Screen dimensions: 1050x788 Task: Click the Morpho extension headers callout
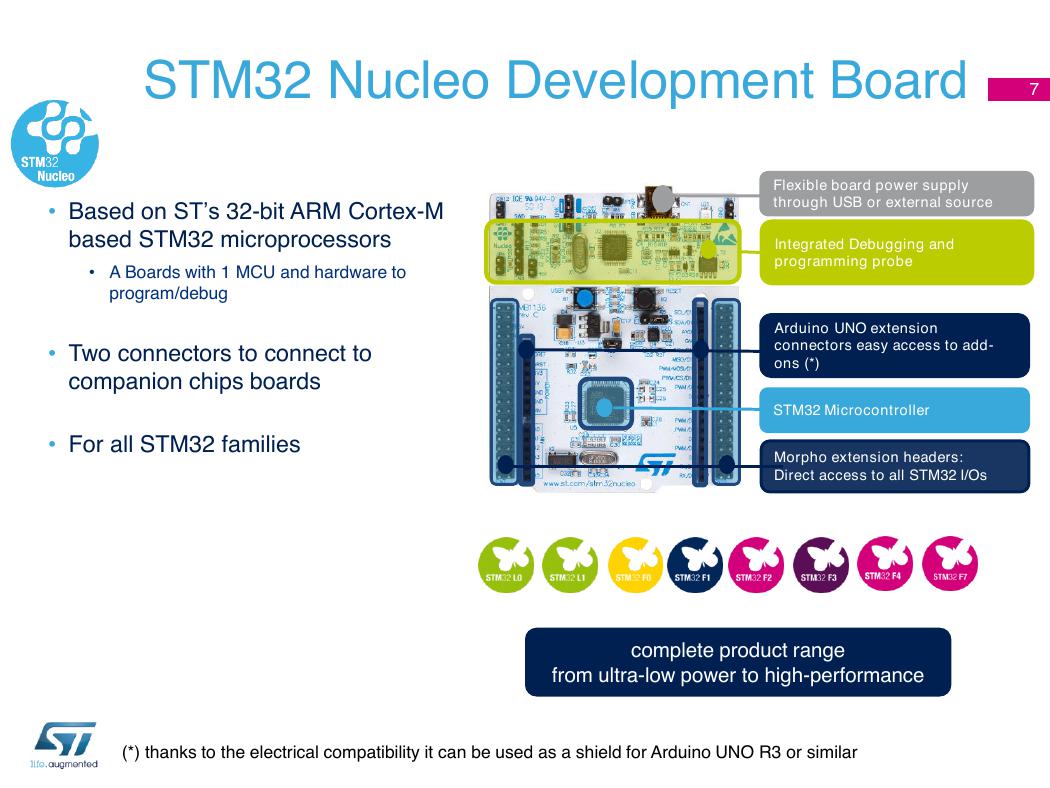pyautogui.click(x=894, y=466)
